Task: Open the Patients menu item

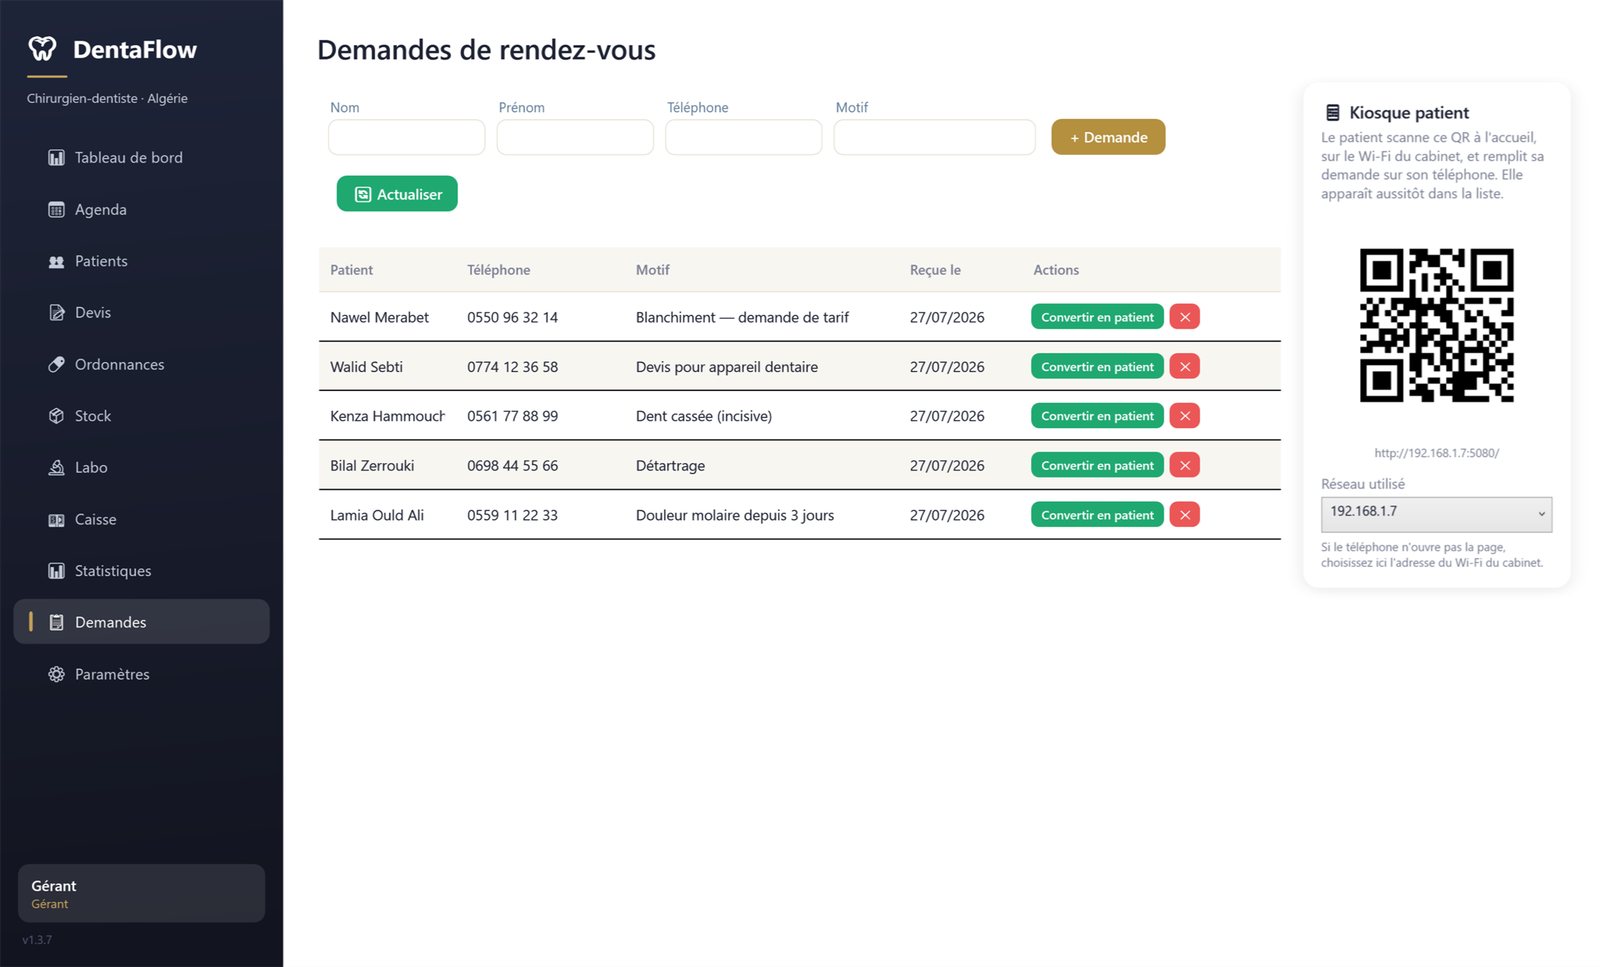Action: tap(141, 261)
